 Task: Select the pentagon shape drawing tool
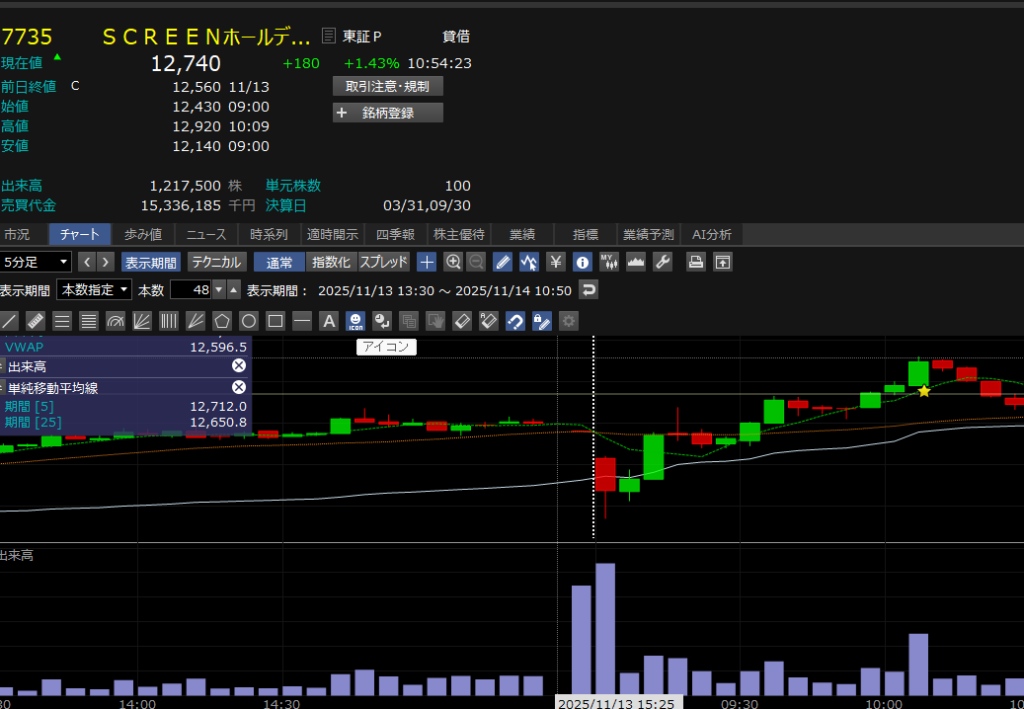tap(222, 321)
